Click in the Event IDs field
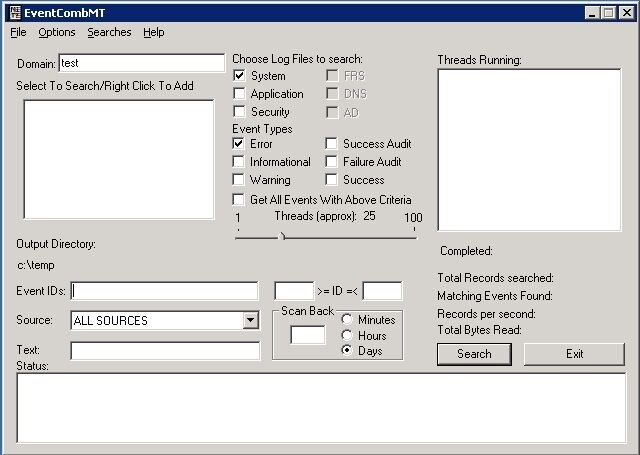 point(164,291)
